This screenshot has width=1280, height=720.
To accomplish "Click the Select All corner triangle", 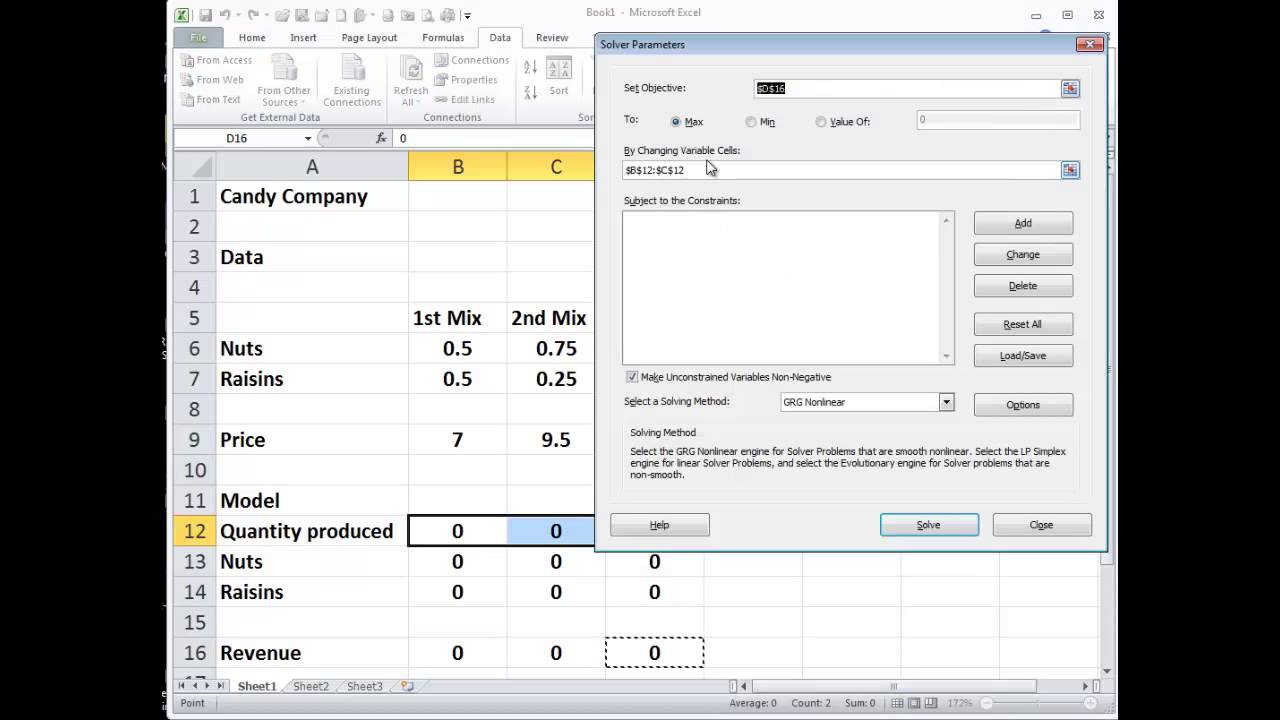I will click(x=195, y=167).
